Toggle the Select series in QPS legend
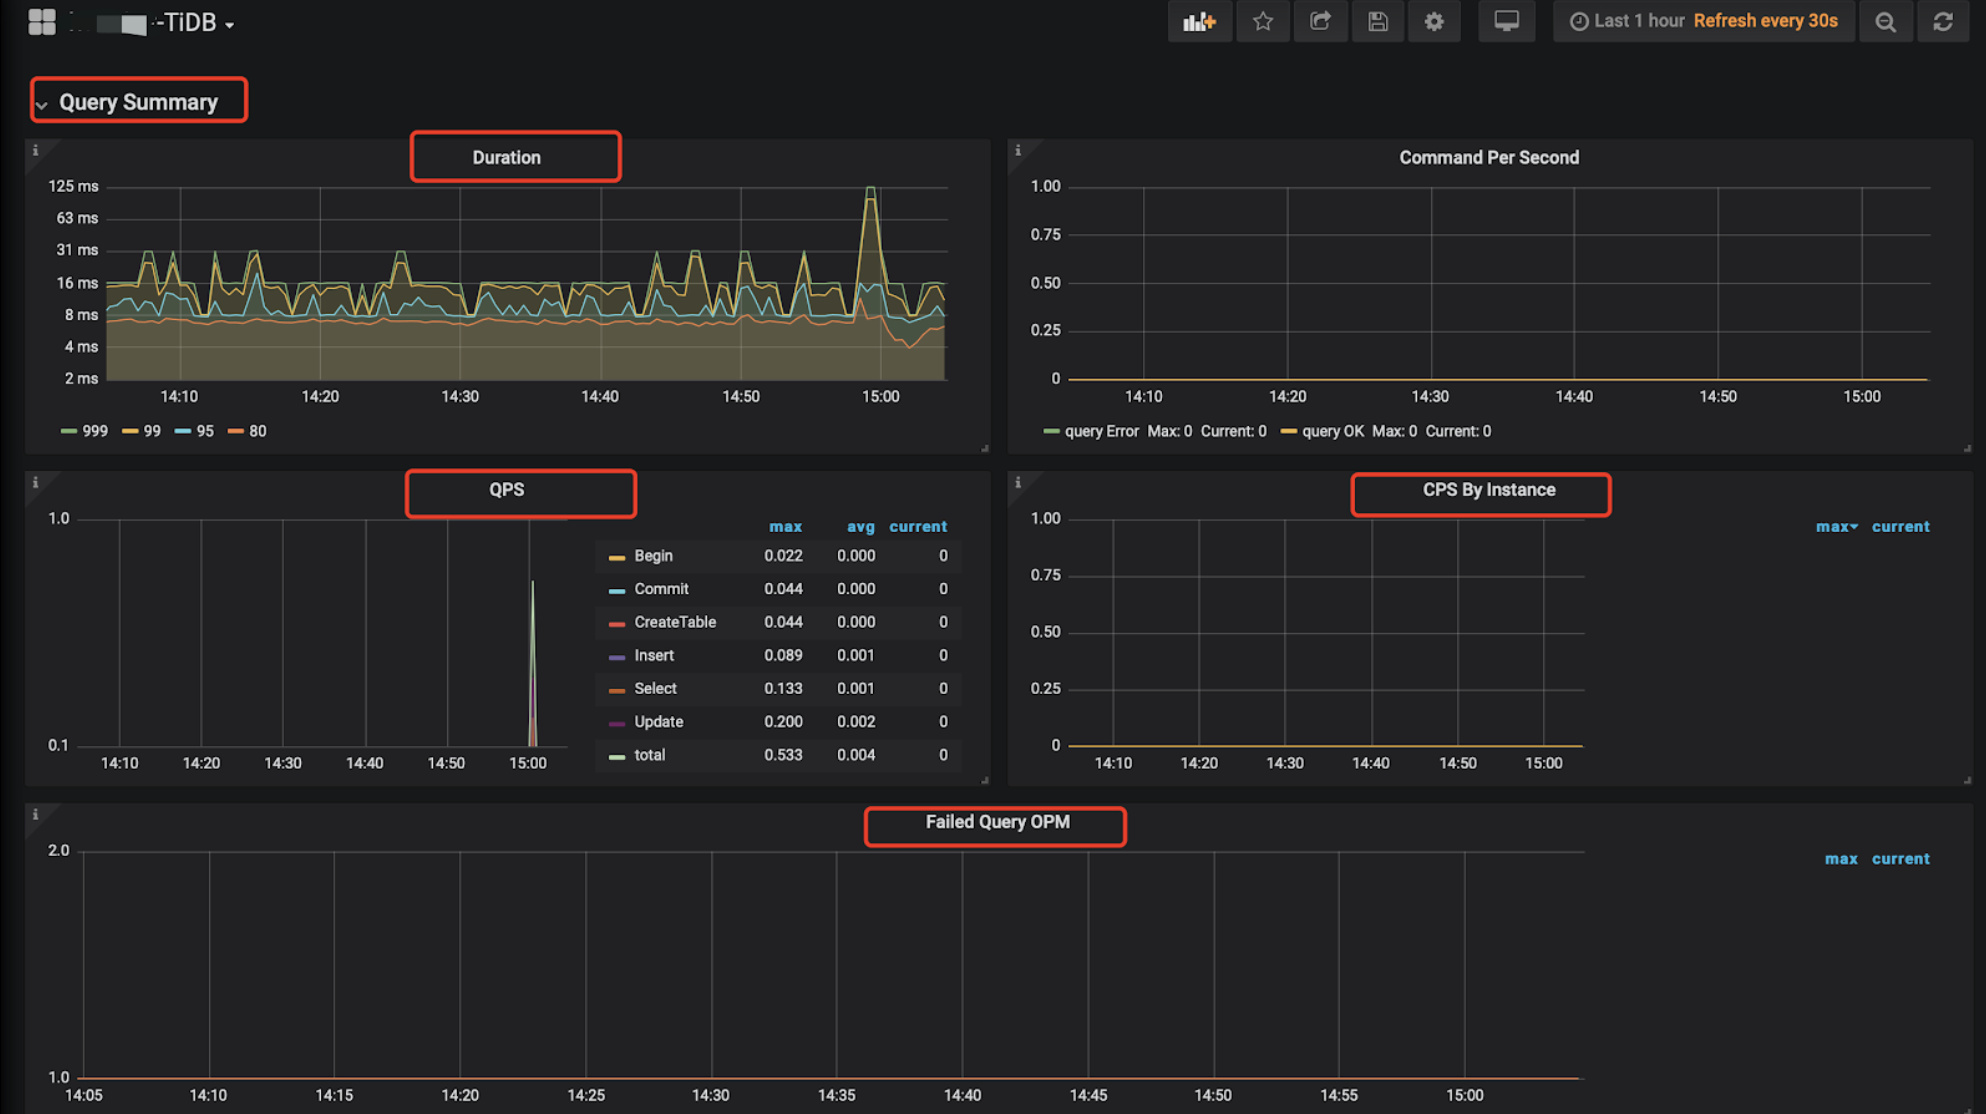1986x1114 pixels. [x=655, y=688]
